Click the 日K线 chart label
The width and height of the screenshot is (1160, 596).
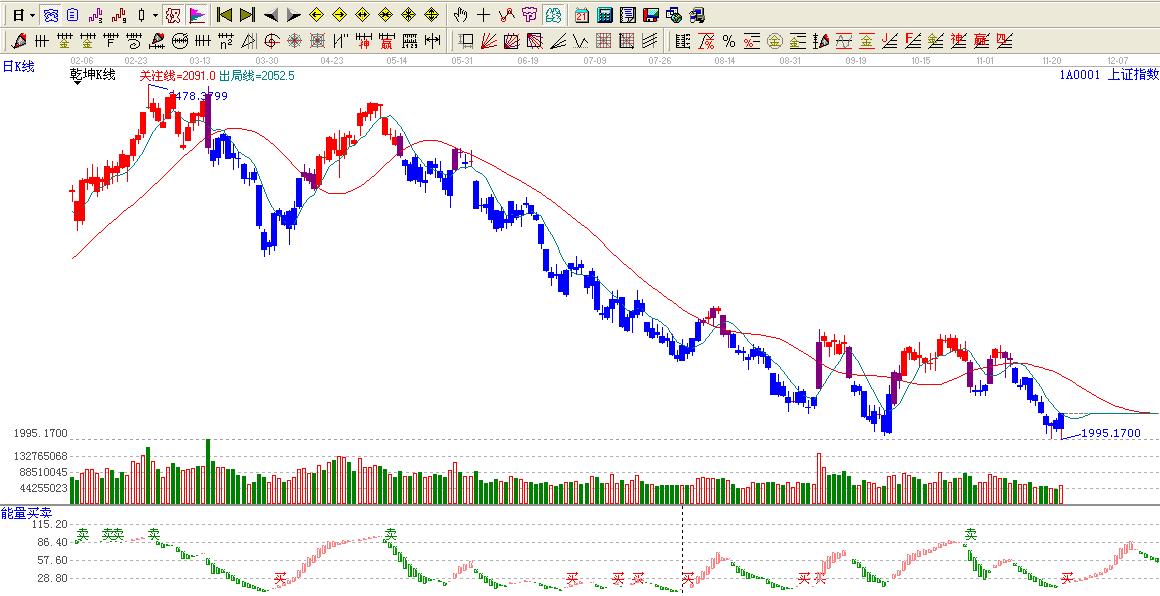pyautogui.click(x=19, y=66)
